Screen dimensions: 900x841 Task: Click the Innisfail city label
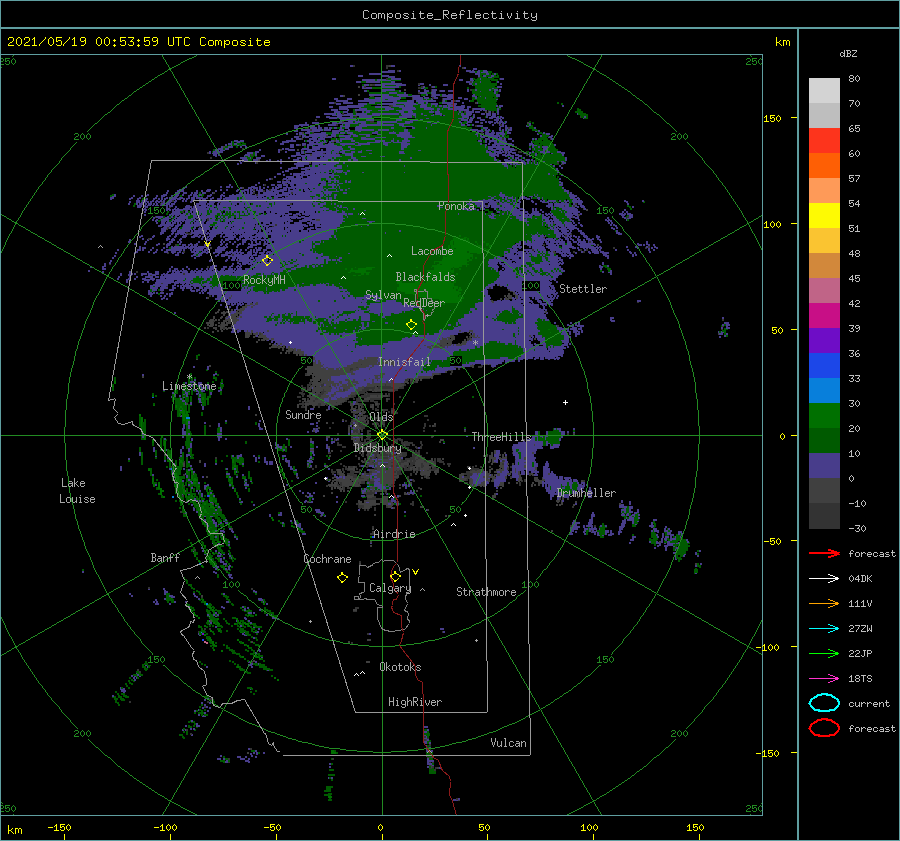404,362
